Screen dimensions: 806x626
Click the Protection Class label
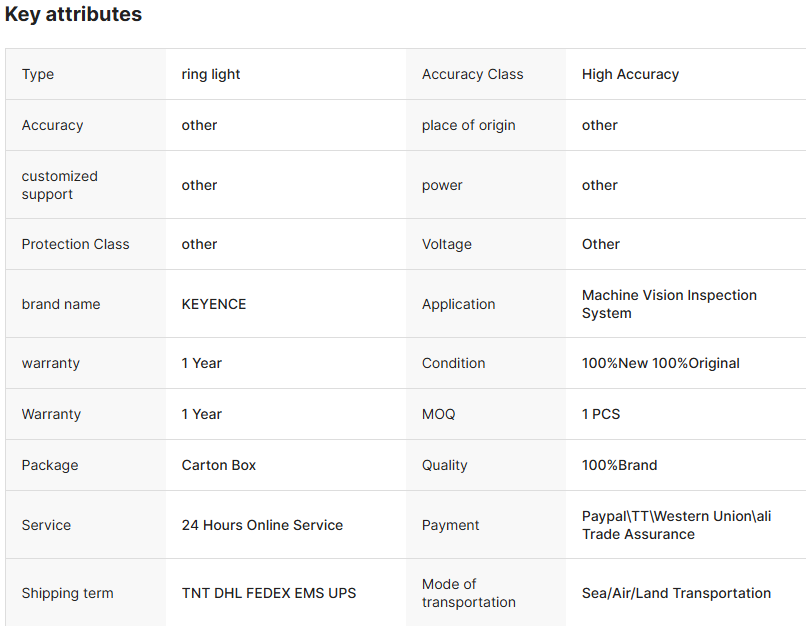click(x=76, y=244)
